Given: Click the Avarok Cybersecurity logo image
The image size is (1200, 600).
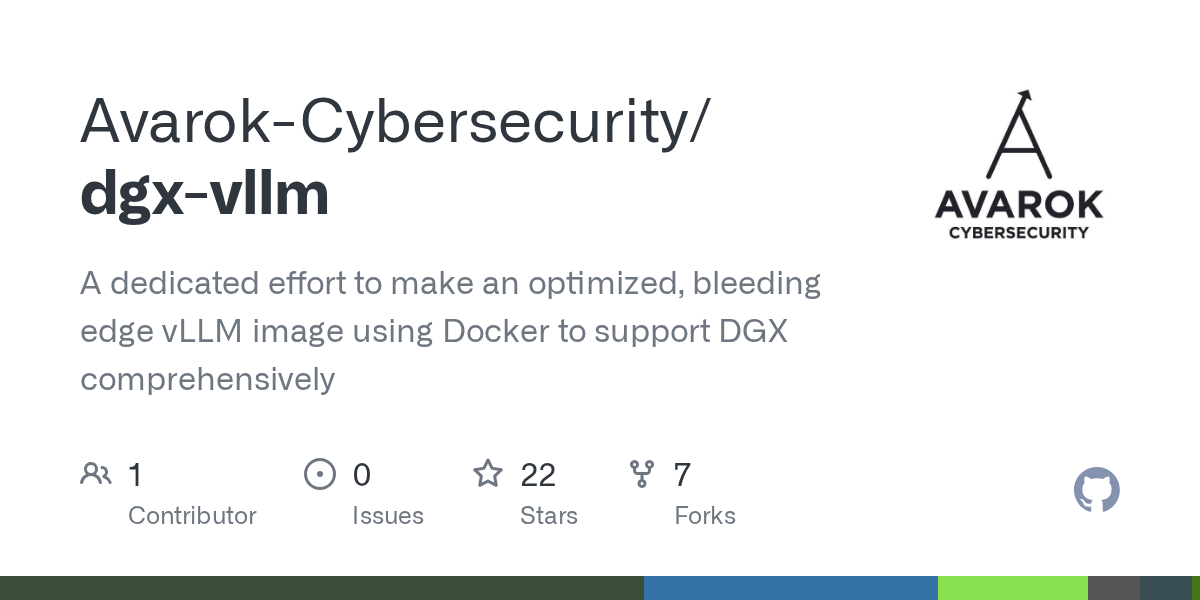Looking at the screenshot, I should point(1018,165).
